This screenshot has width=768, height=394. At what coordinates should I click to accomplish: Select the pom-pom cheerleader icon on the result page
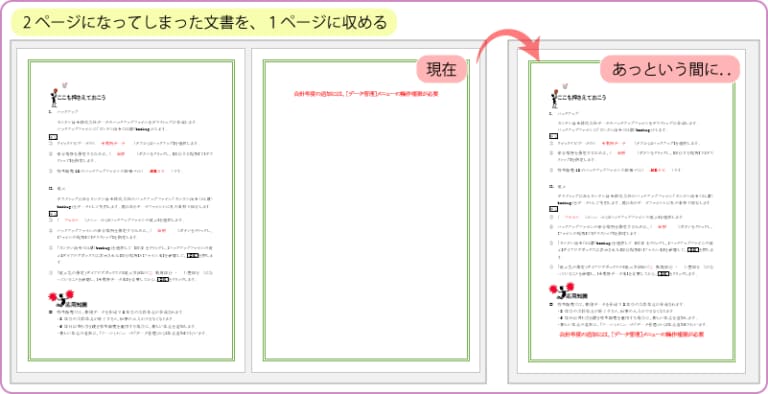tap(561, 291)
